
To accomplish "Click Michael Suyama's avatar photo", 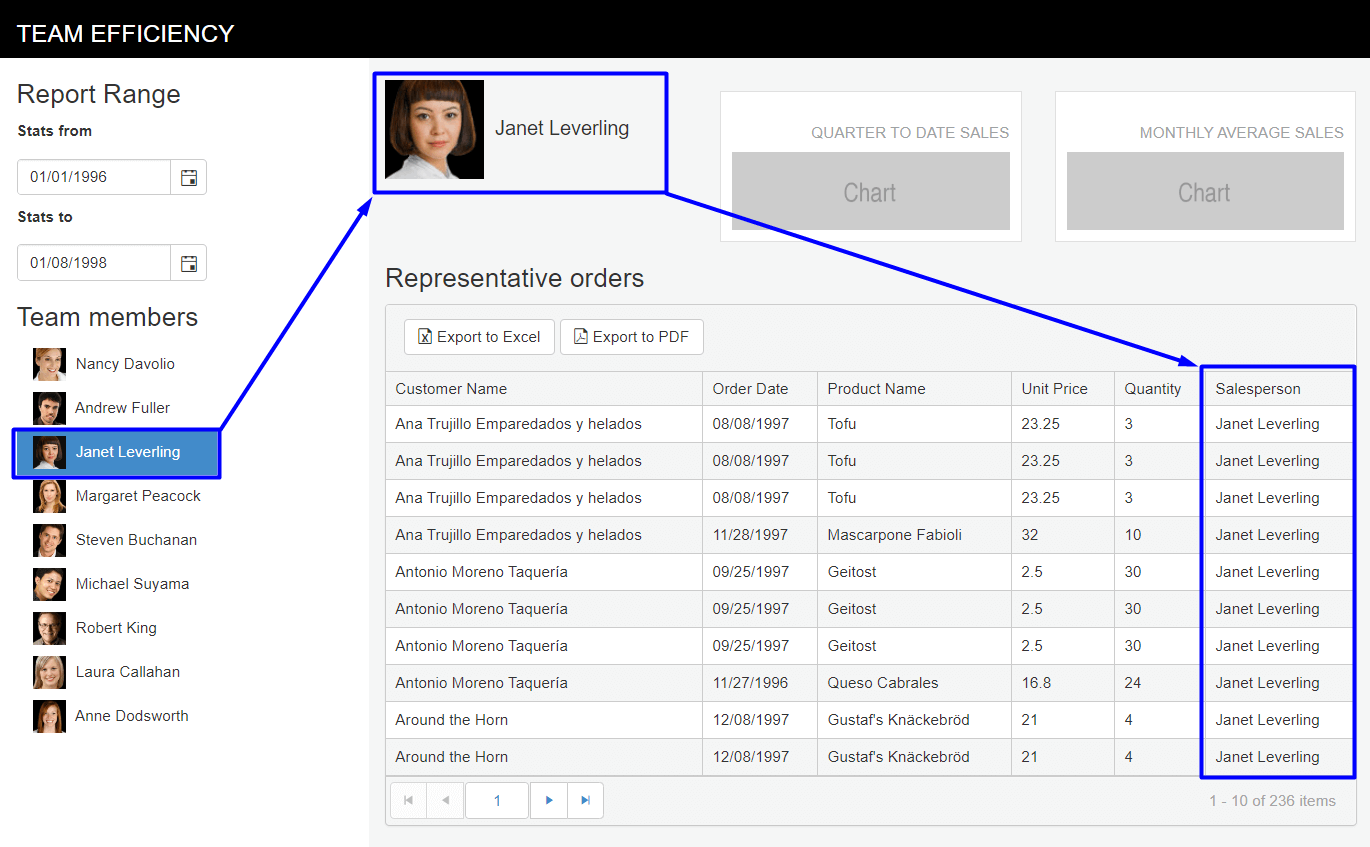I will tap(49, 584).
